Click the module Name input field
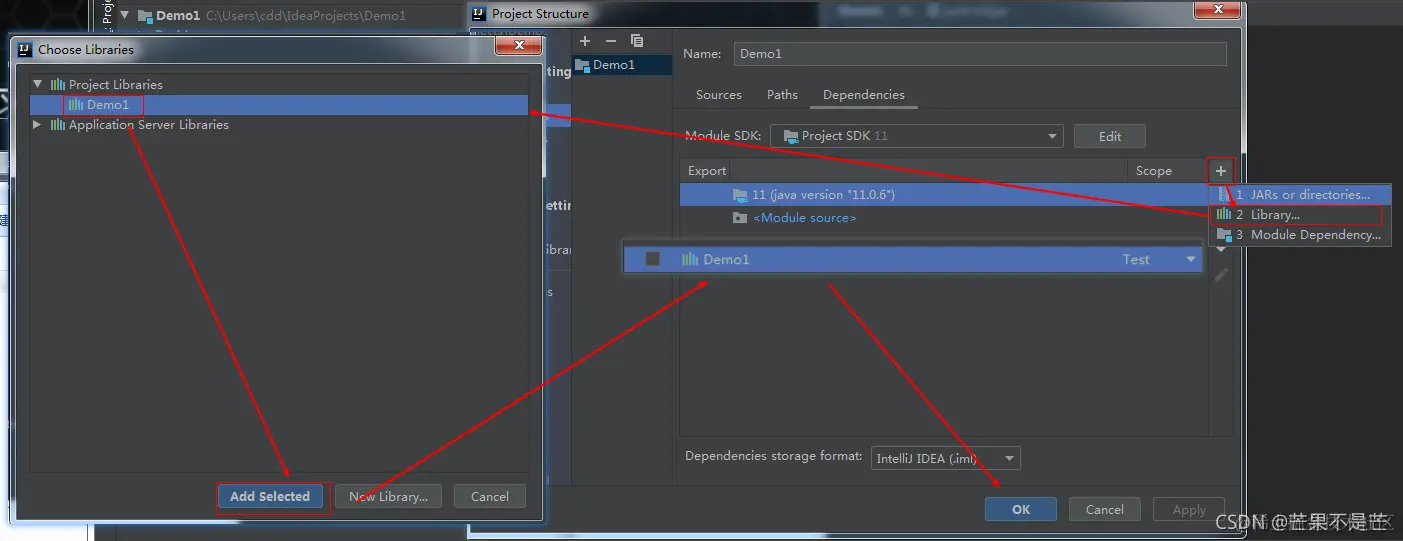 pyautogui.click(x=980, y=54)
